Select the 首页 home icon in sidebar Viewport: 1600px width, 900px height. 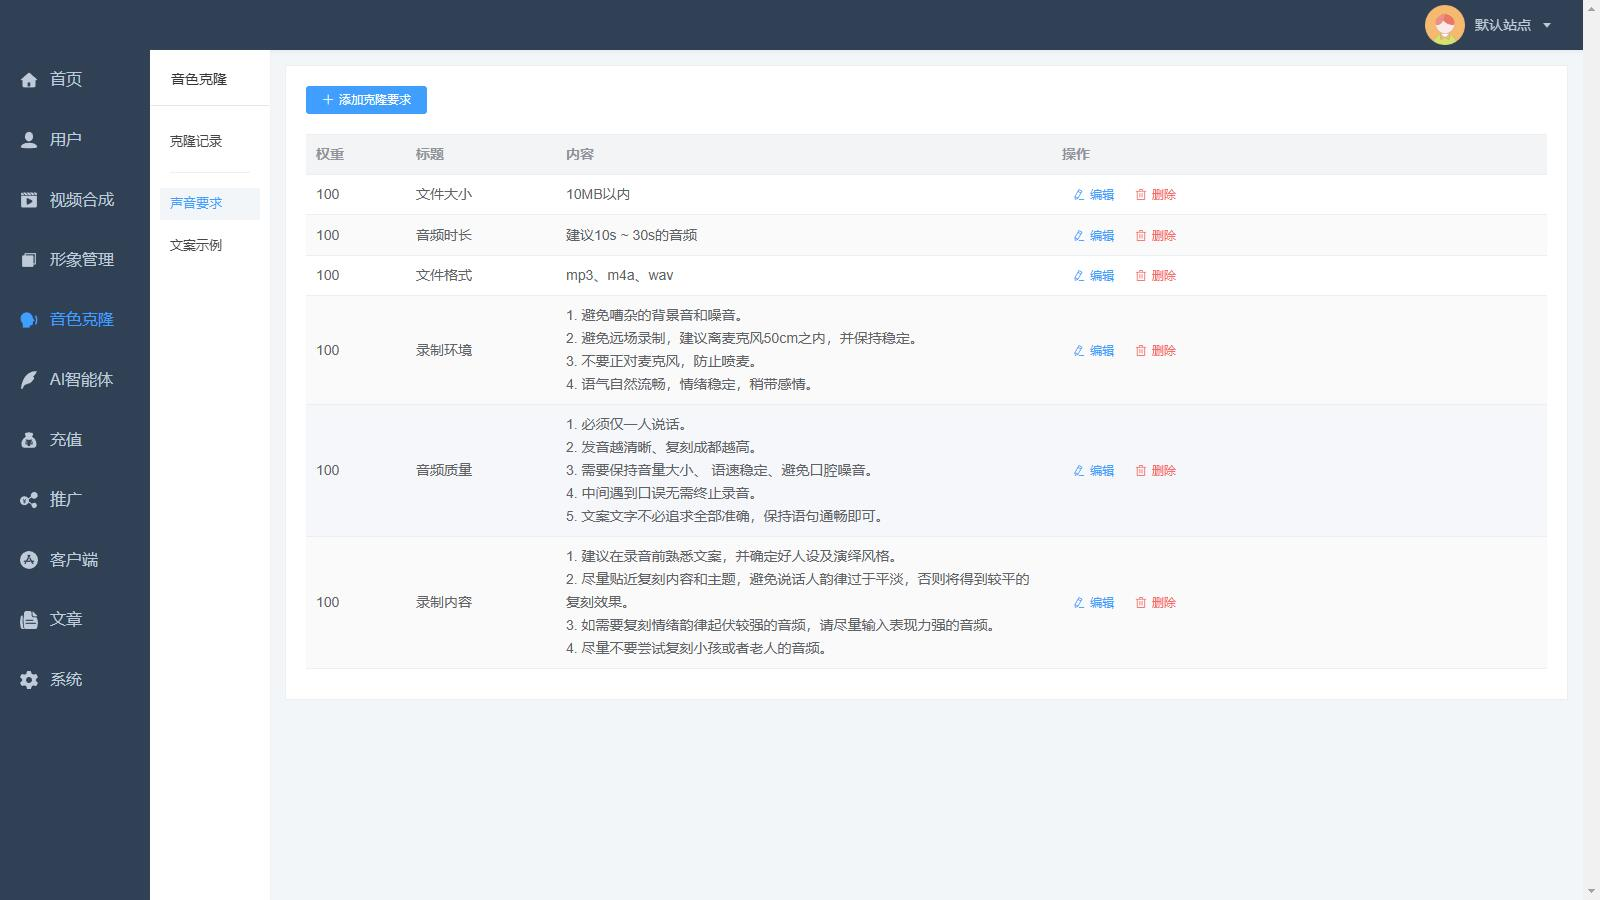click(28, 79)
